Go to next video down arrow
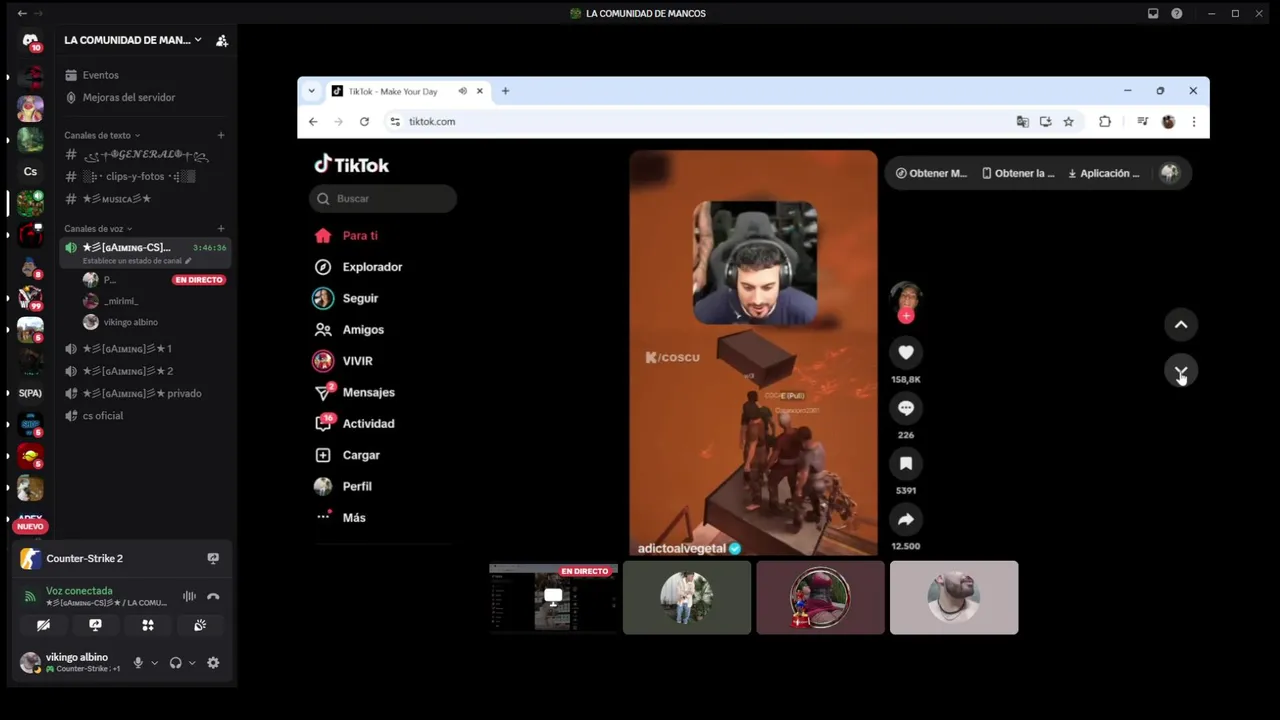This screenshot has width=1280, height=720. pos(1181,371)
